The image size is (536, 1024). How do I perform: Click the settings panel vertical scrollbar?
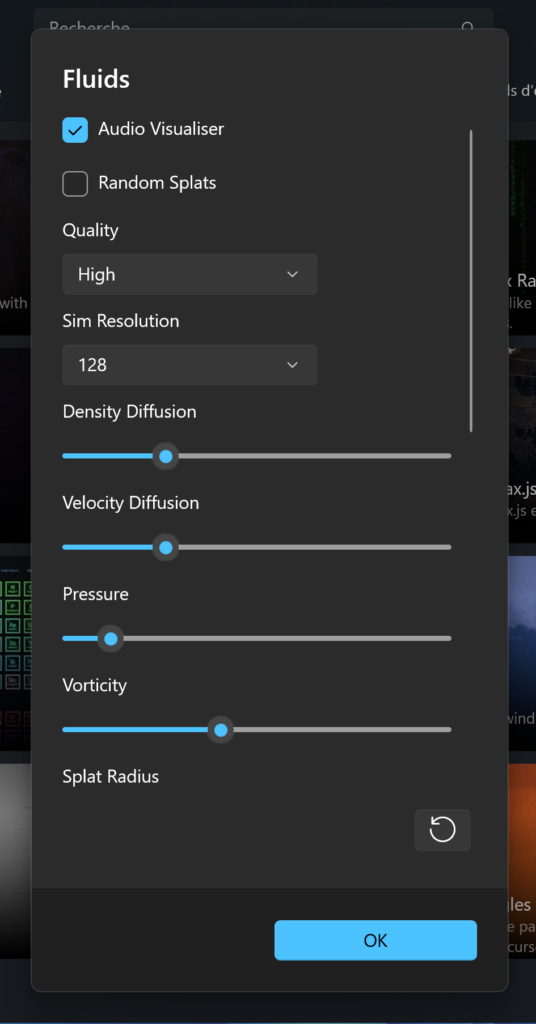tap(471, 281)
